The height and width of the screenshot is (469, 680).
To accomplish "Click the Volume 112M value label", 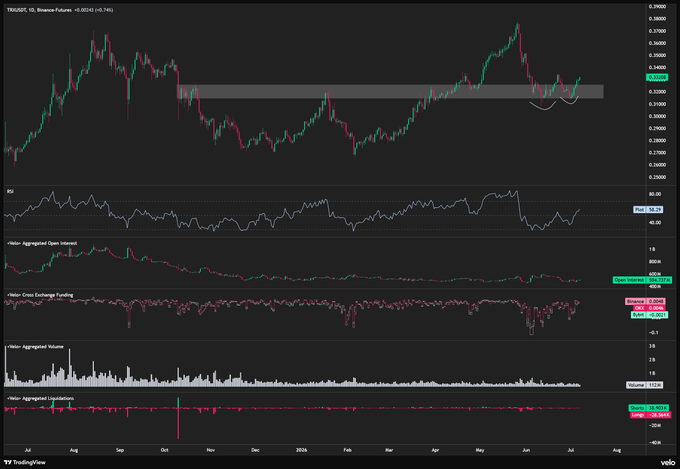I will tap(644, 385).
